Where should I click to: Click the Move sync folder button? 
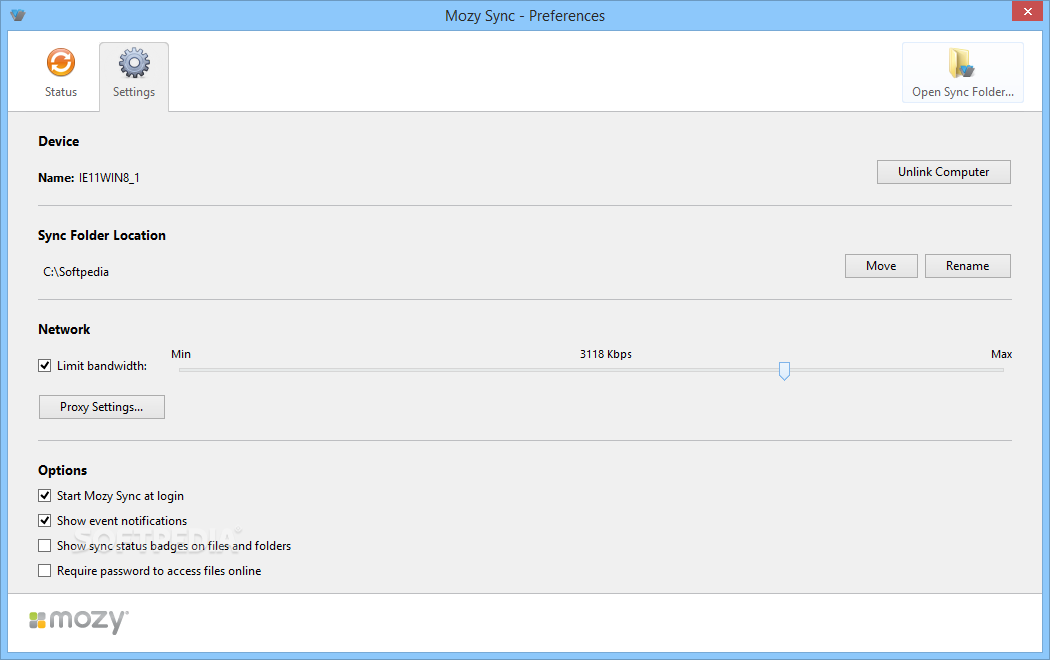[x=881, y=266]
